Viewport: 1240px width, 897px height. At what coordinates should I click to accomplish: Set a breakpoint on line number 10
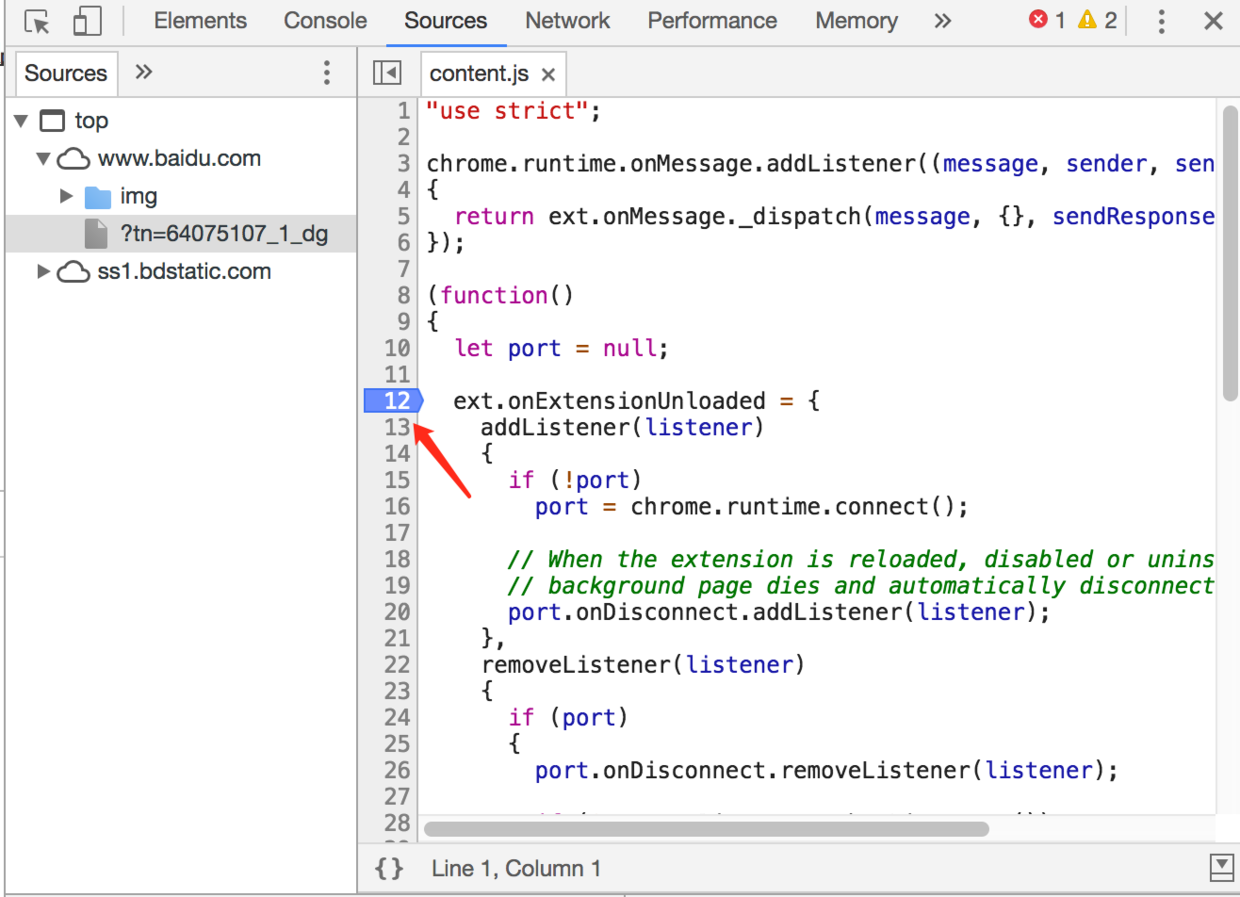397,348
